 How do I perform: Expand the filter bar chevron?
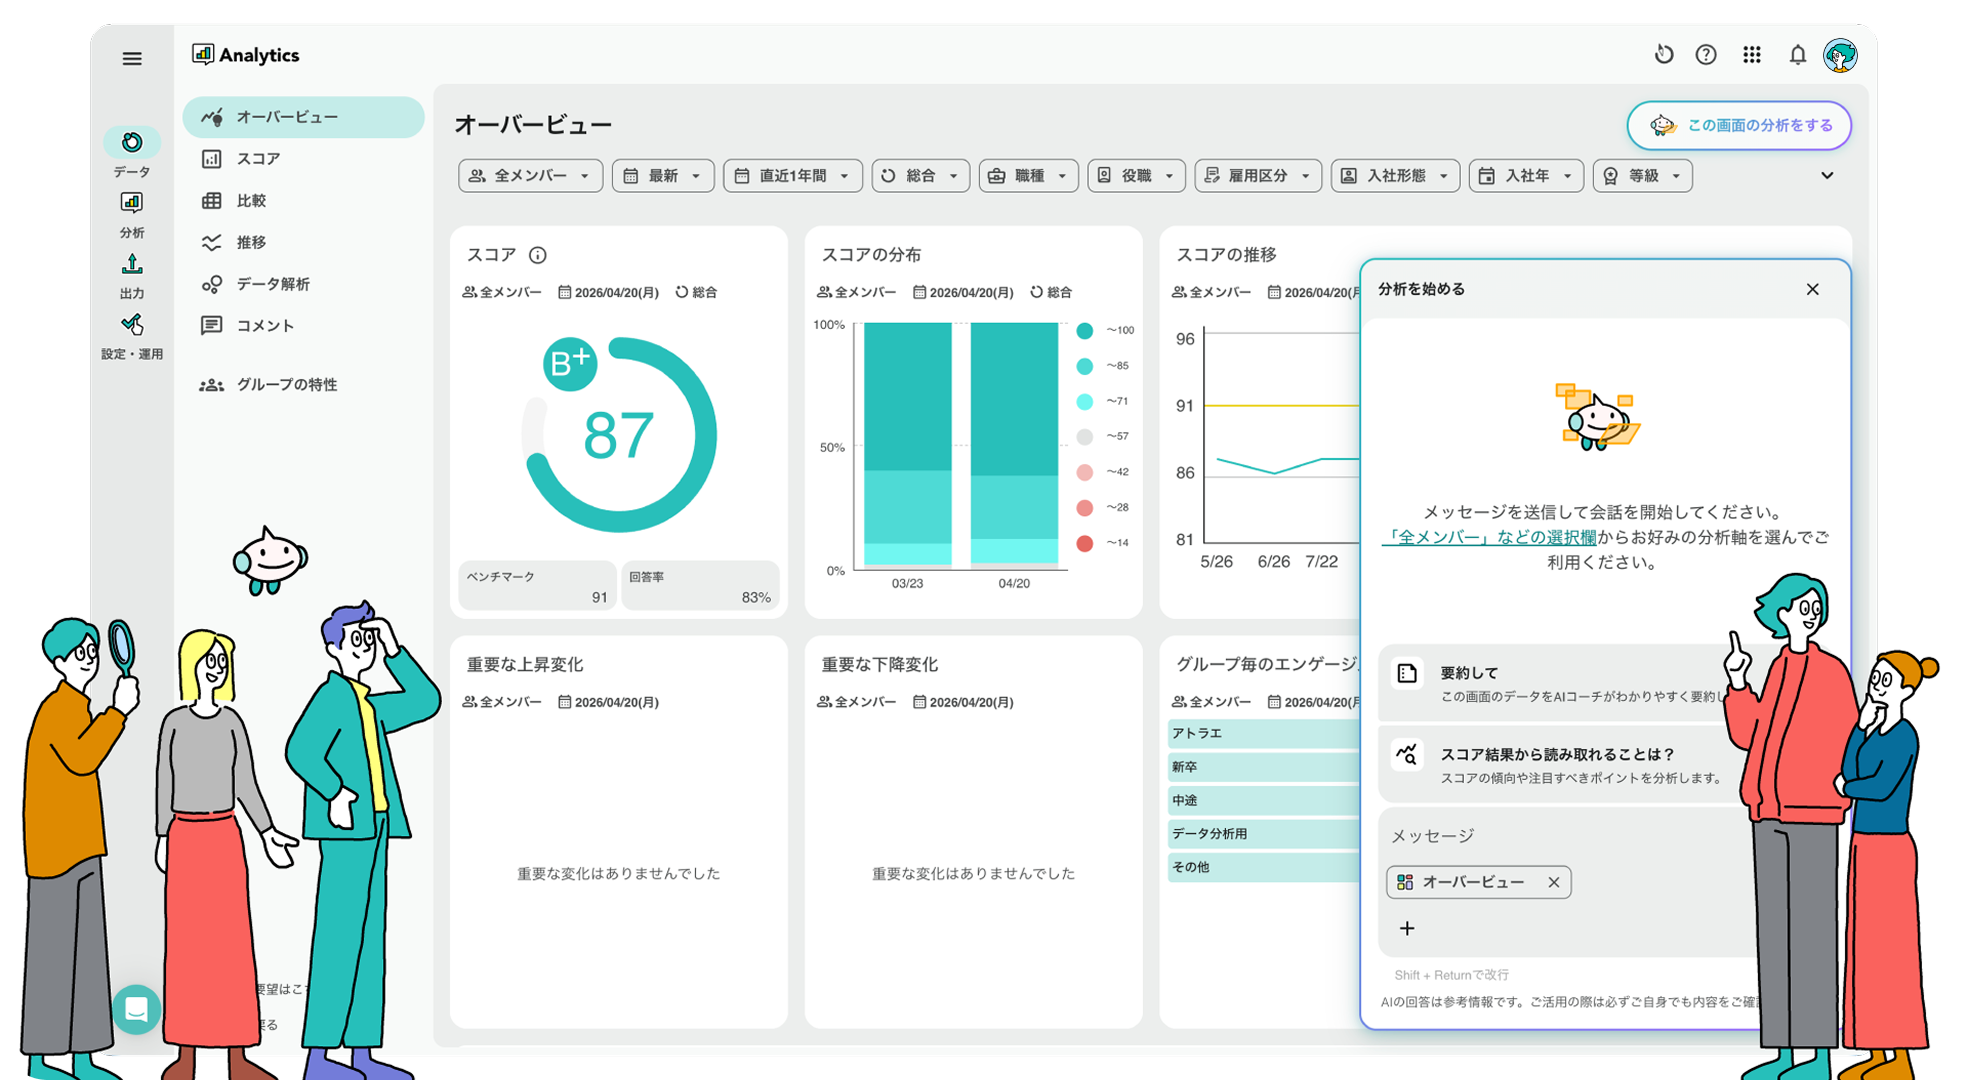click(1827, 176)
